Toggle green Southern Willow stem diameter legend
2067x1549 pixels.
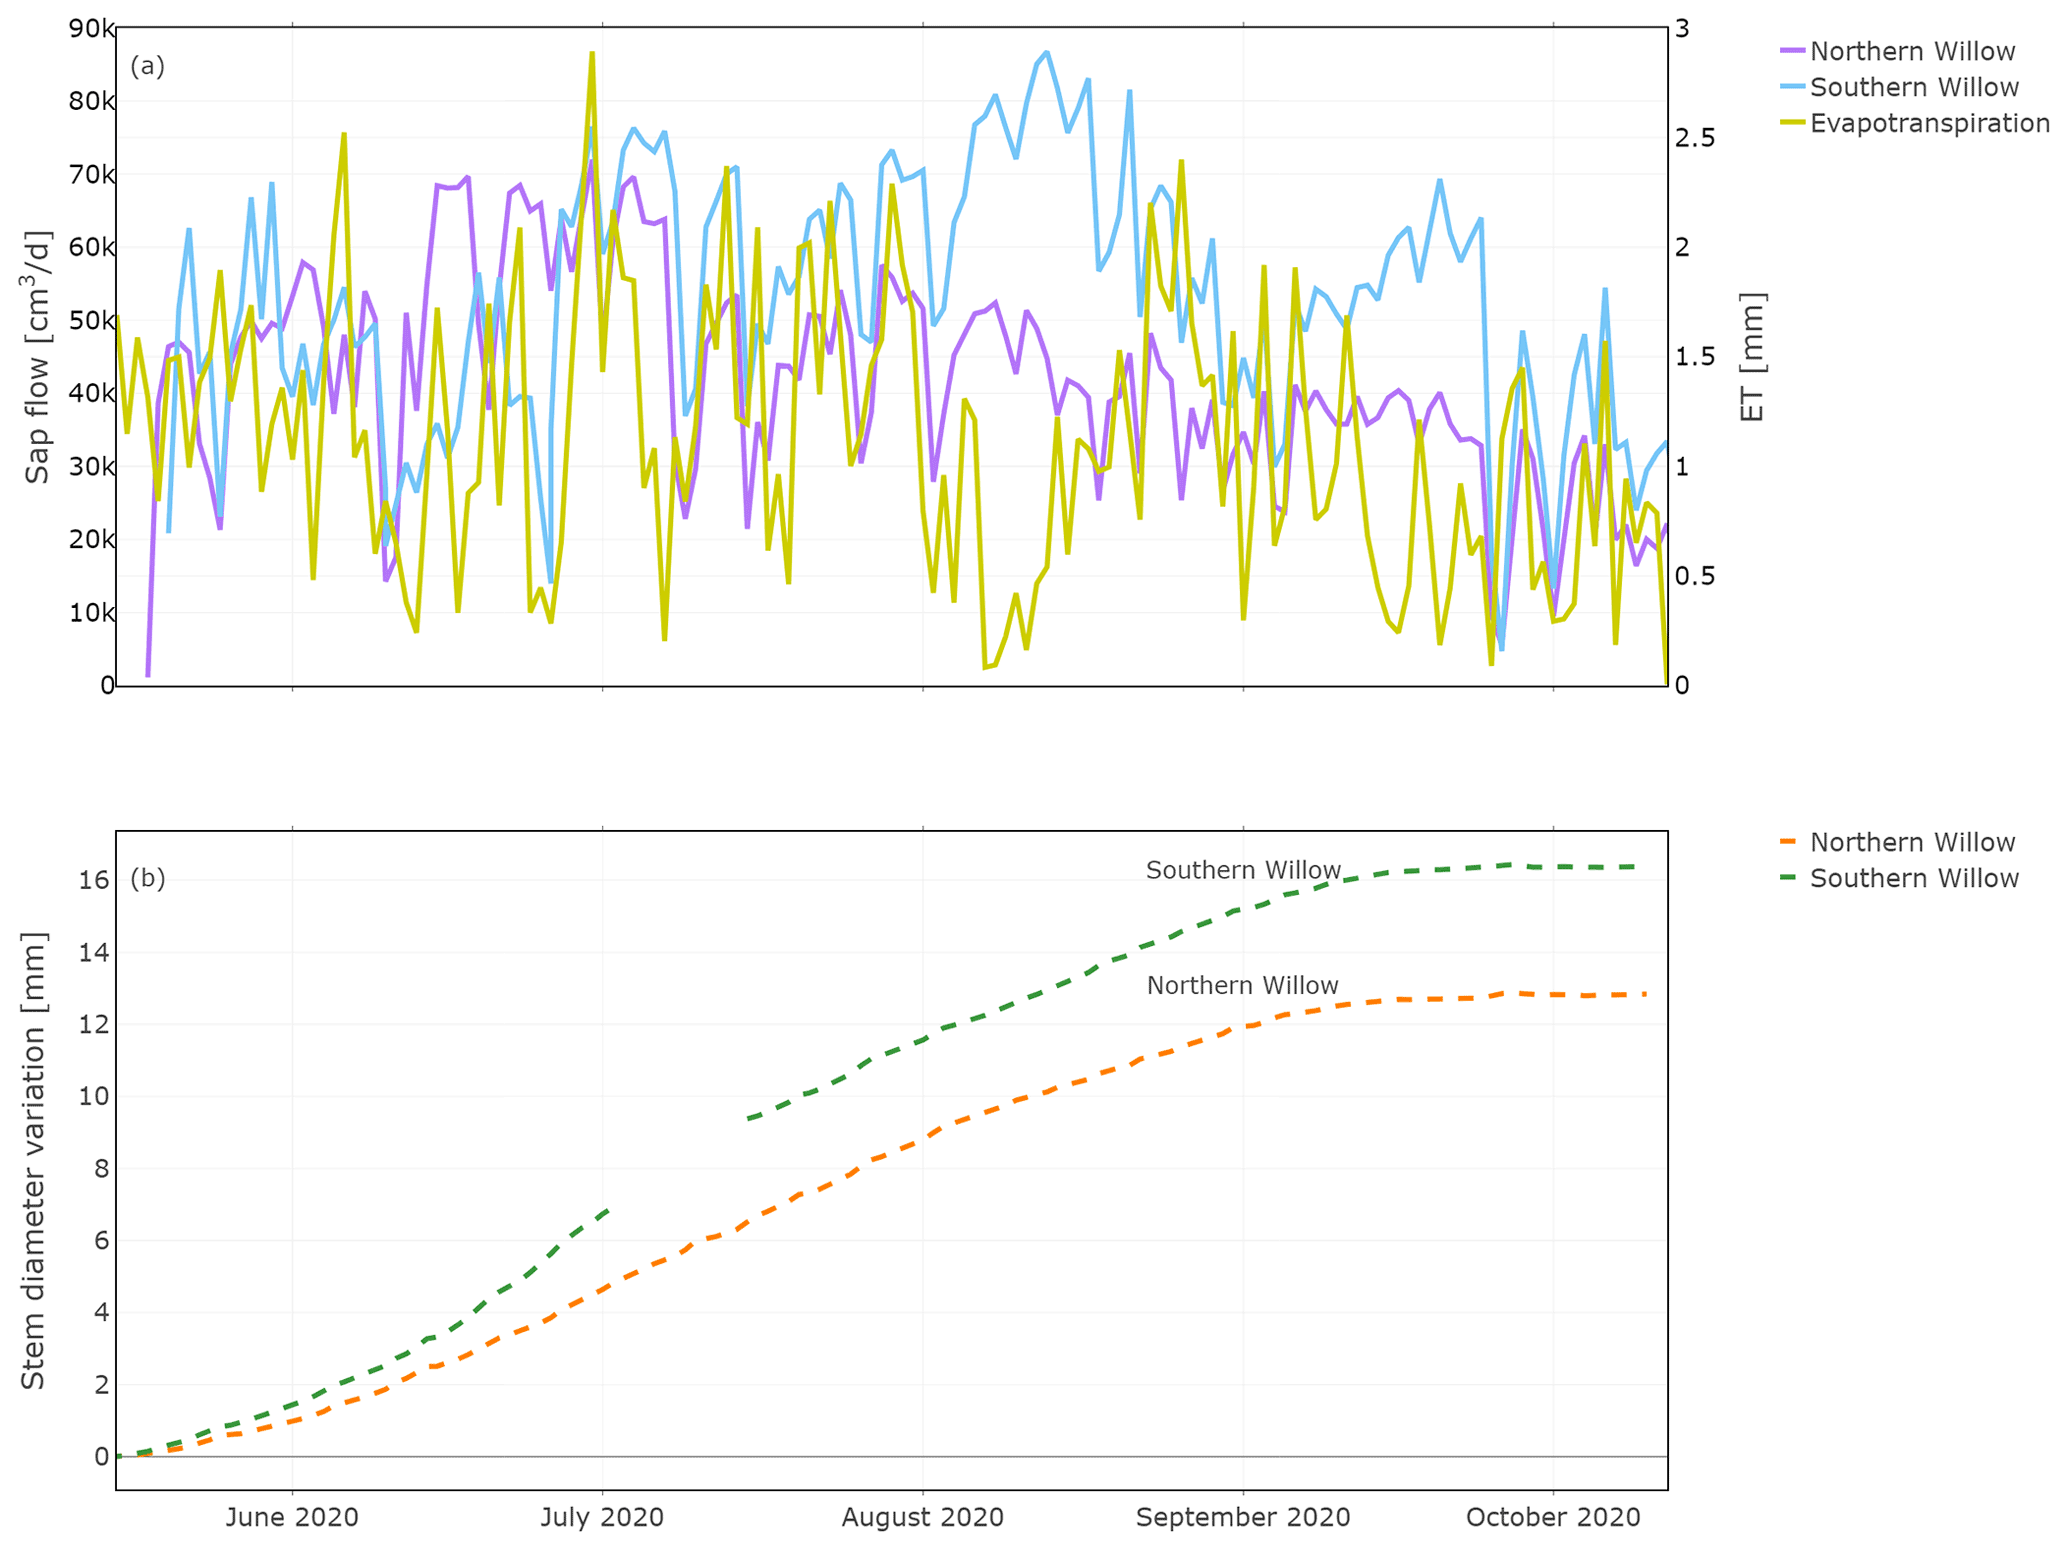1913,879
